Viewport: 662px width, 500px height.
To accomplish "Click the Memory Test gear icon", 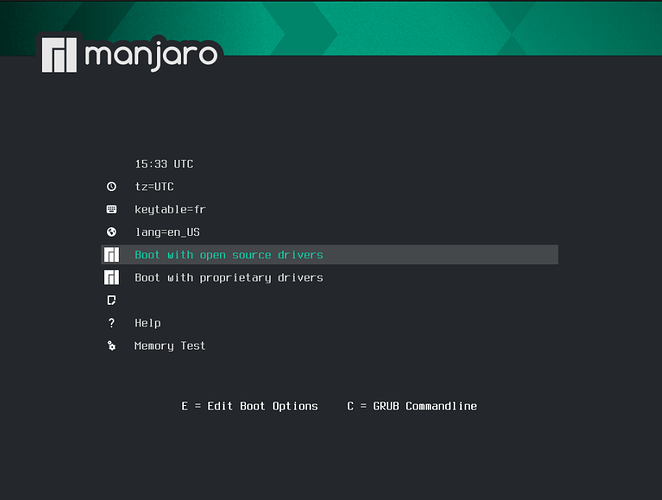I will tap(111, 346).
